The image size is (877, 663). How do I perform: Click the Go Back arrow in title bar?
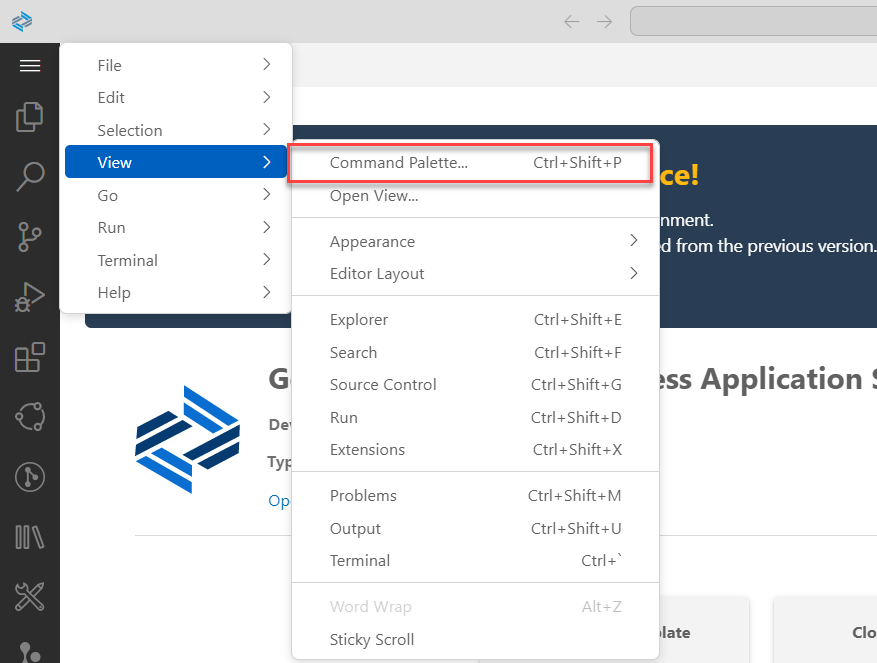572,21
